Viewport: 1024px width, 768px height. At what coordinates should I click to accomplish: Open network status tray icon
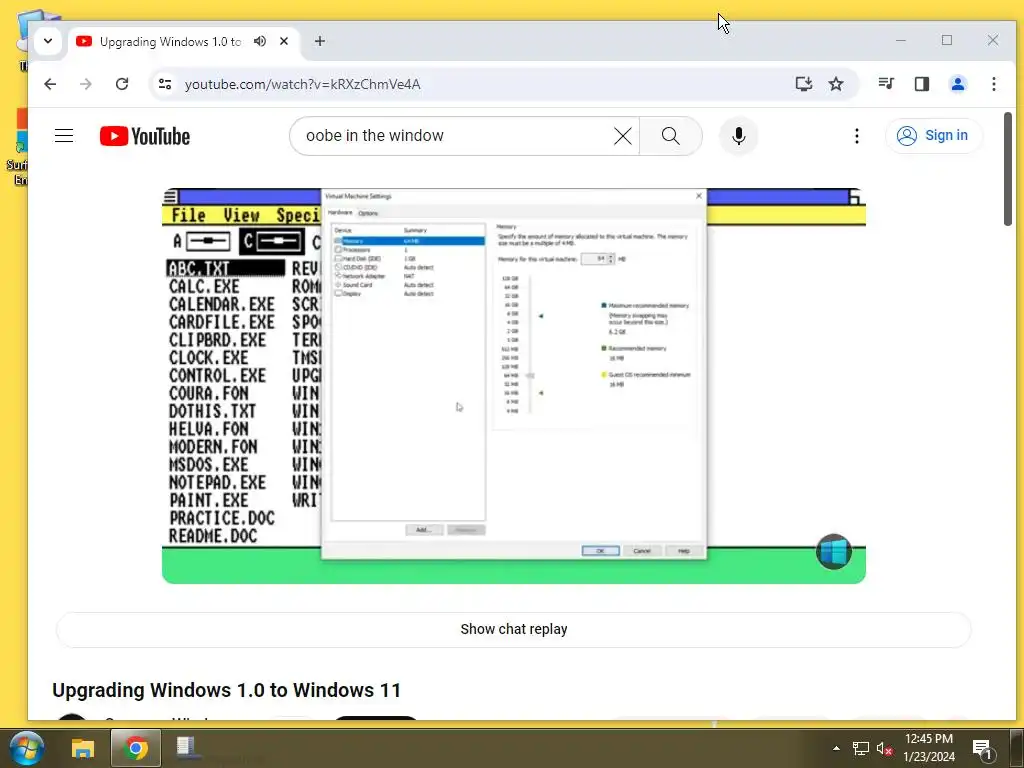click(861, 748)
